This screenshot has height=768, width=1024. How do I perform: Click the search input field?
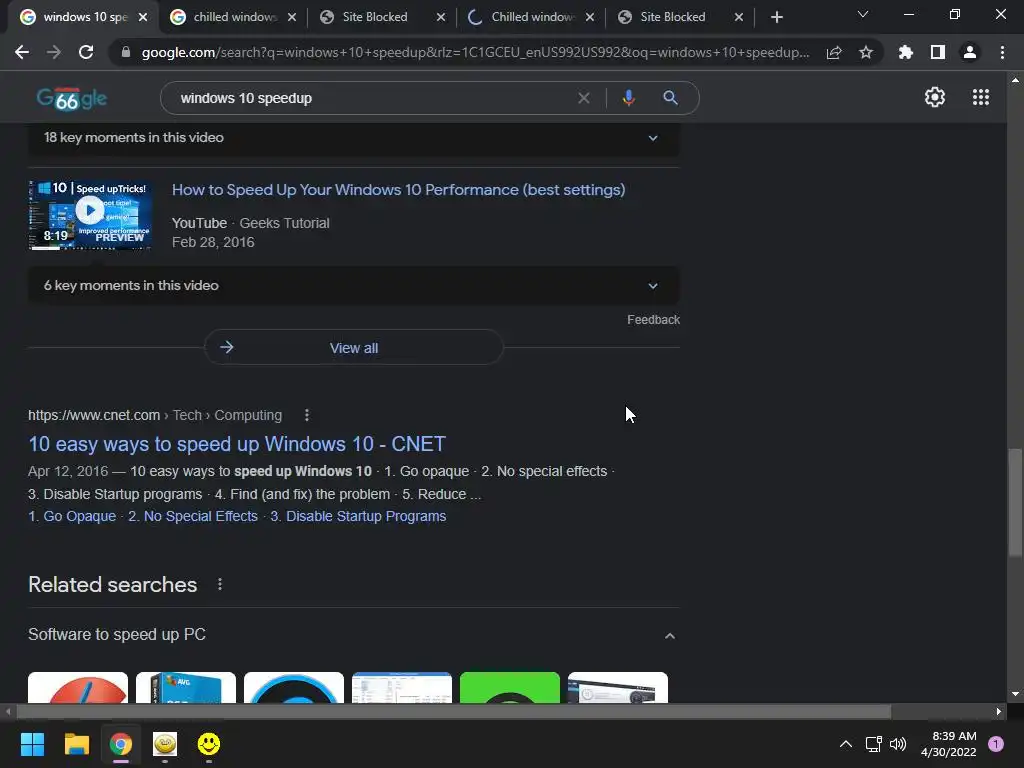(372, 98)
